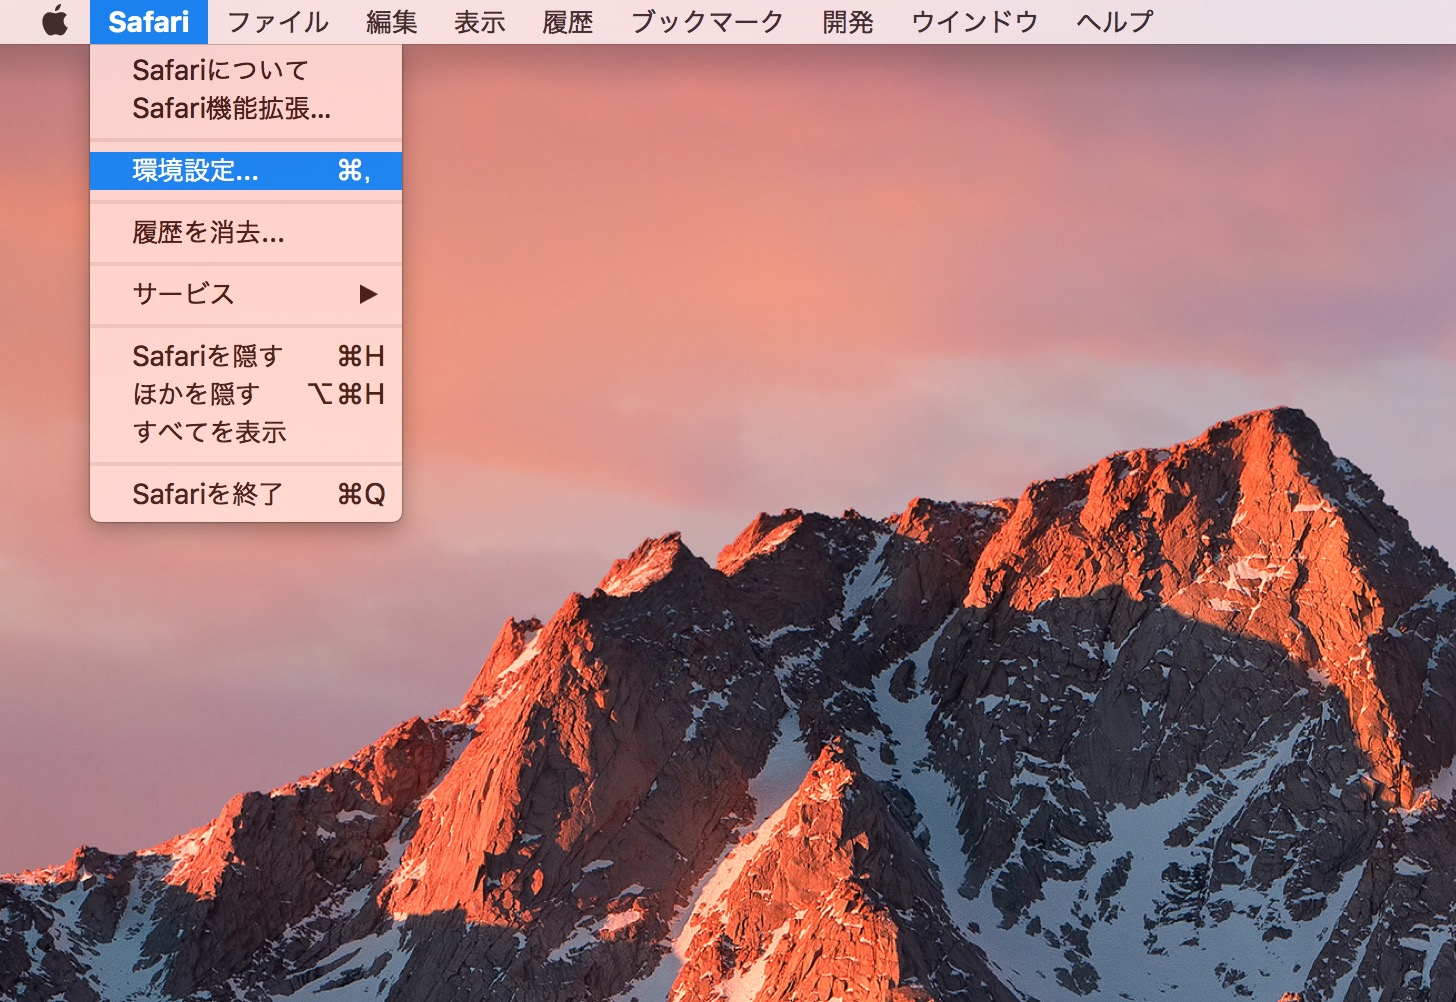Choose すべてを表示 menu item
Screen dimensions: 1456x1002
point(246,432)
